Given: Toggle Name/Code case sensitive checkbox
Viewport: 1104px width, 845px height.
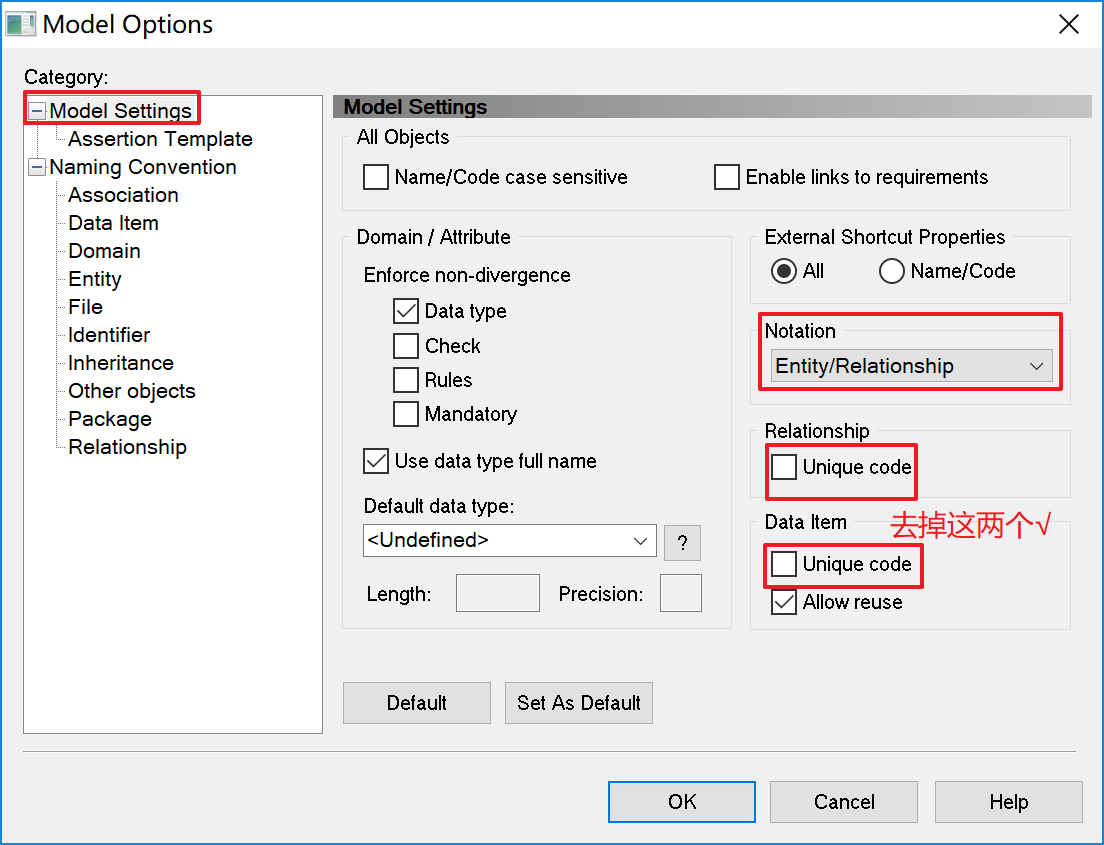Looking at the screenshot, I should coord(376,177).
